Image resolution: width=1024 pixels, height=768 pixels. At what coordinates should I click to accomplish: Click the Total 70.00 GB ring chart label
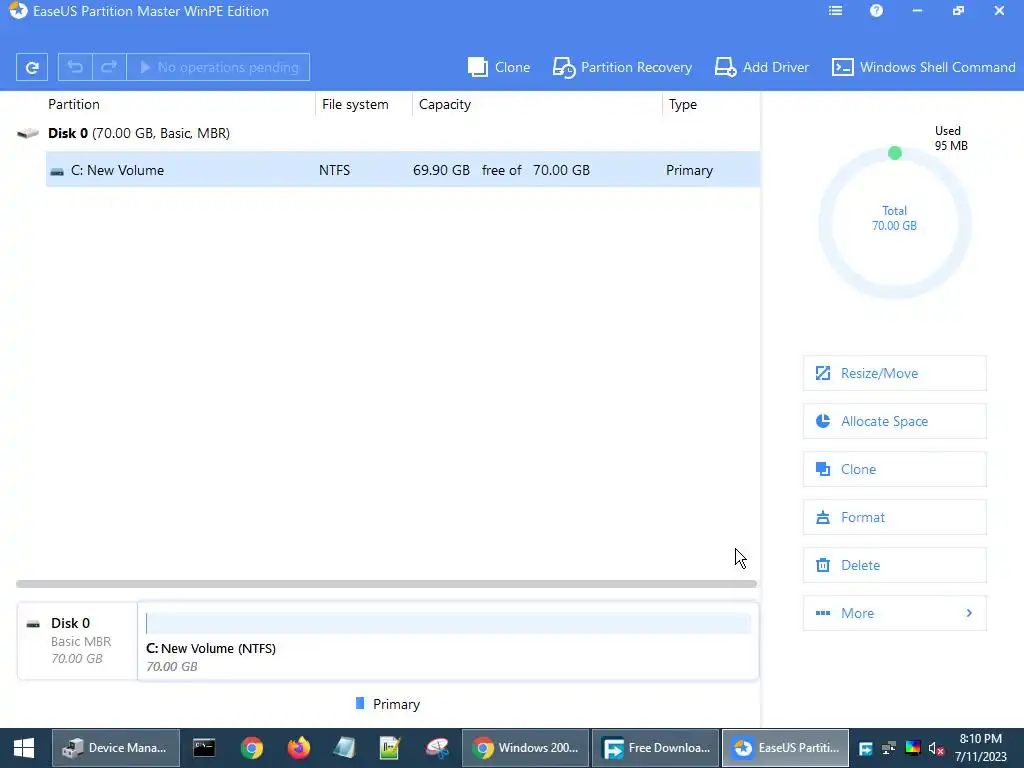(894, 218)
